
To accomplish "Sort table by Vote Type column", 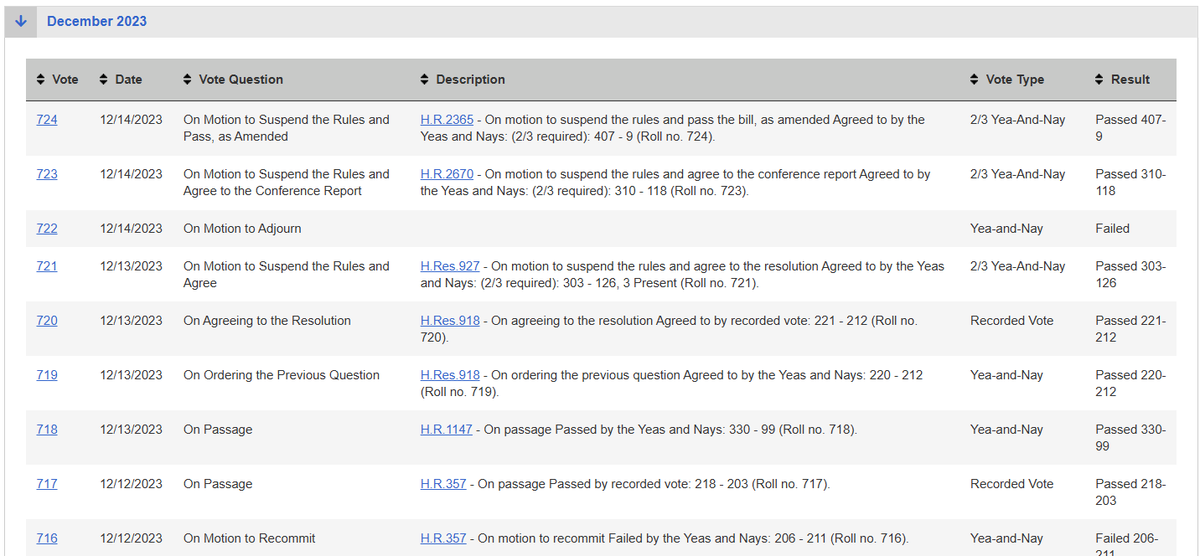I will [1007, 79].
